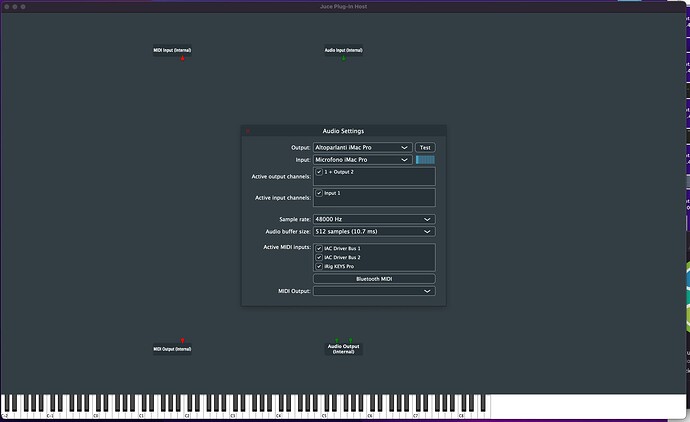Click the Active MIDI inputs label
The height and width of the screenshot is (422, 690).
coord(287,247)
